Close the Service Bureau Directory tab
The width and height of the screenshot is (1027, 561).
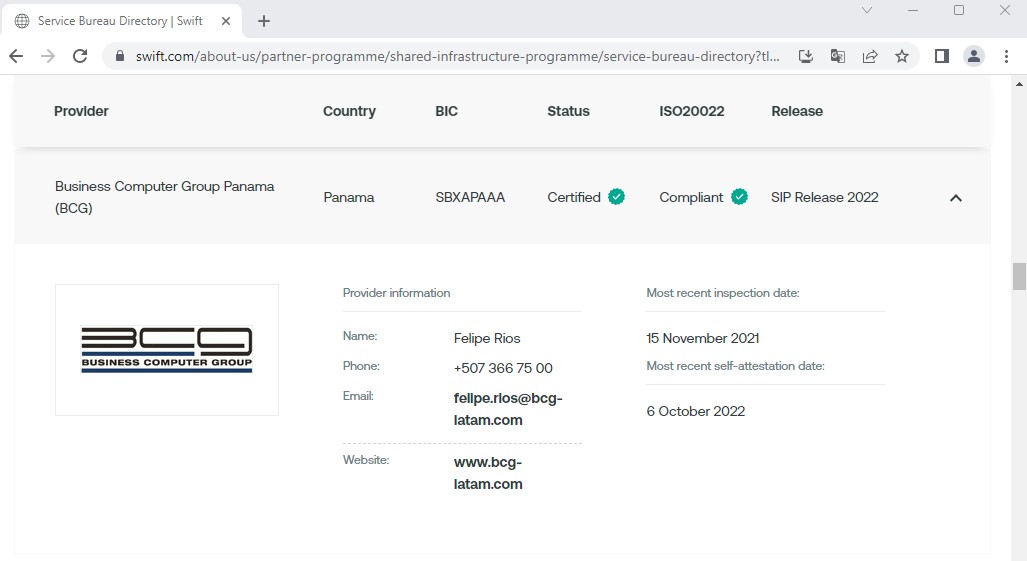226,21
